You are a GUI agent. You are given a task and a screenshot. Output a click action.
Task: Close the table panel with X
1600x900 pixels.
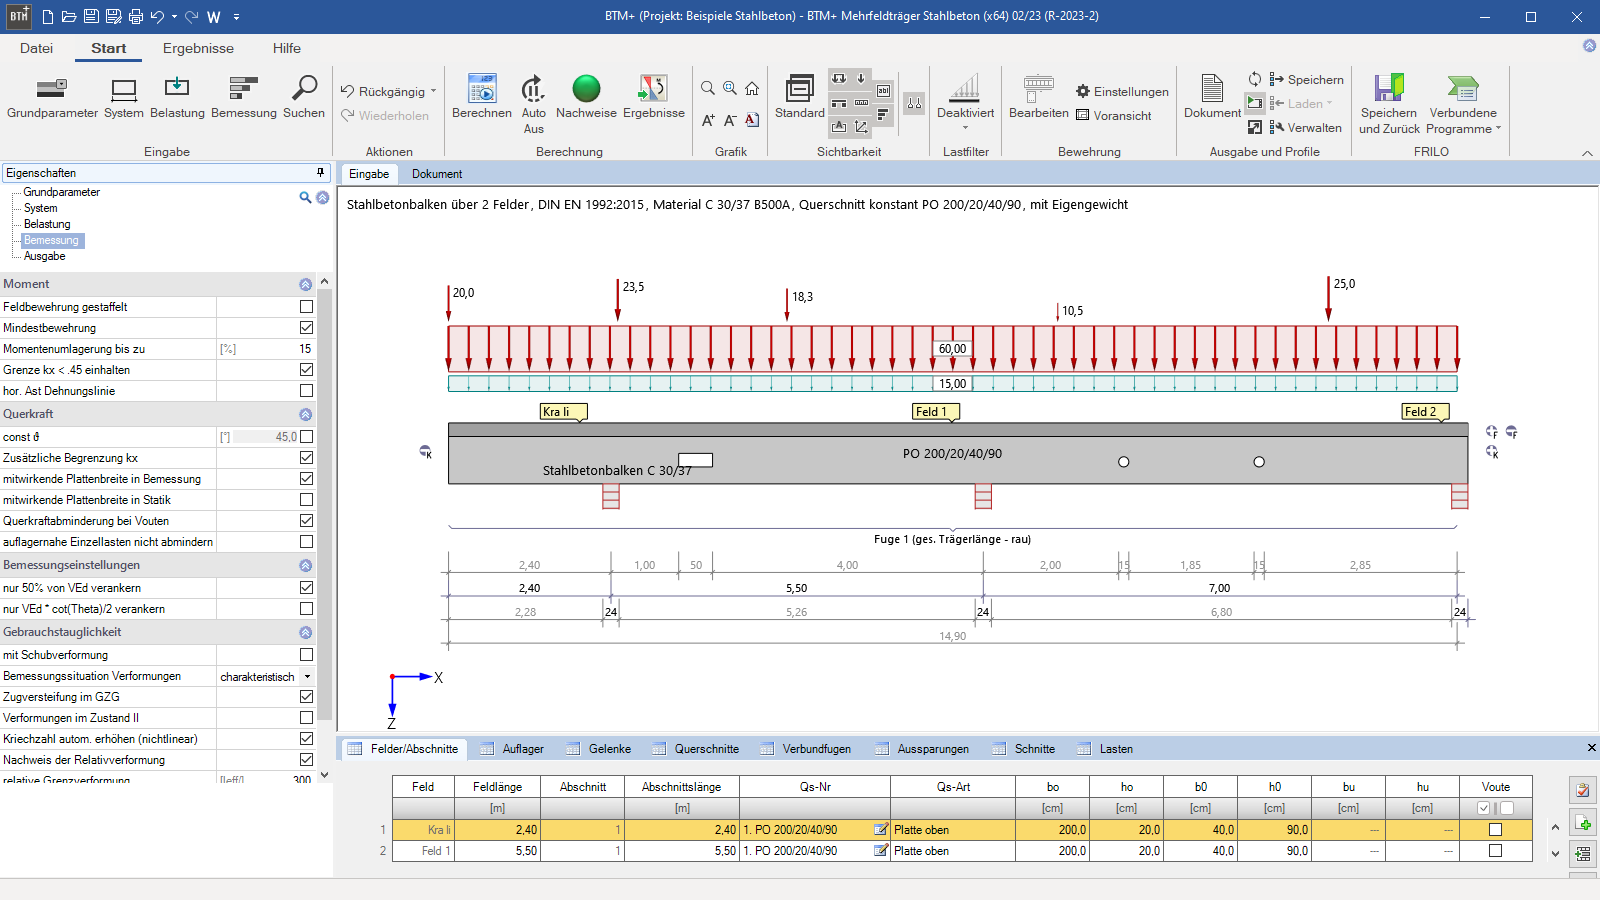tap(1591, 748)
